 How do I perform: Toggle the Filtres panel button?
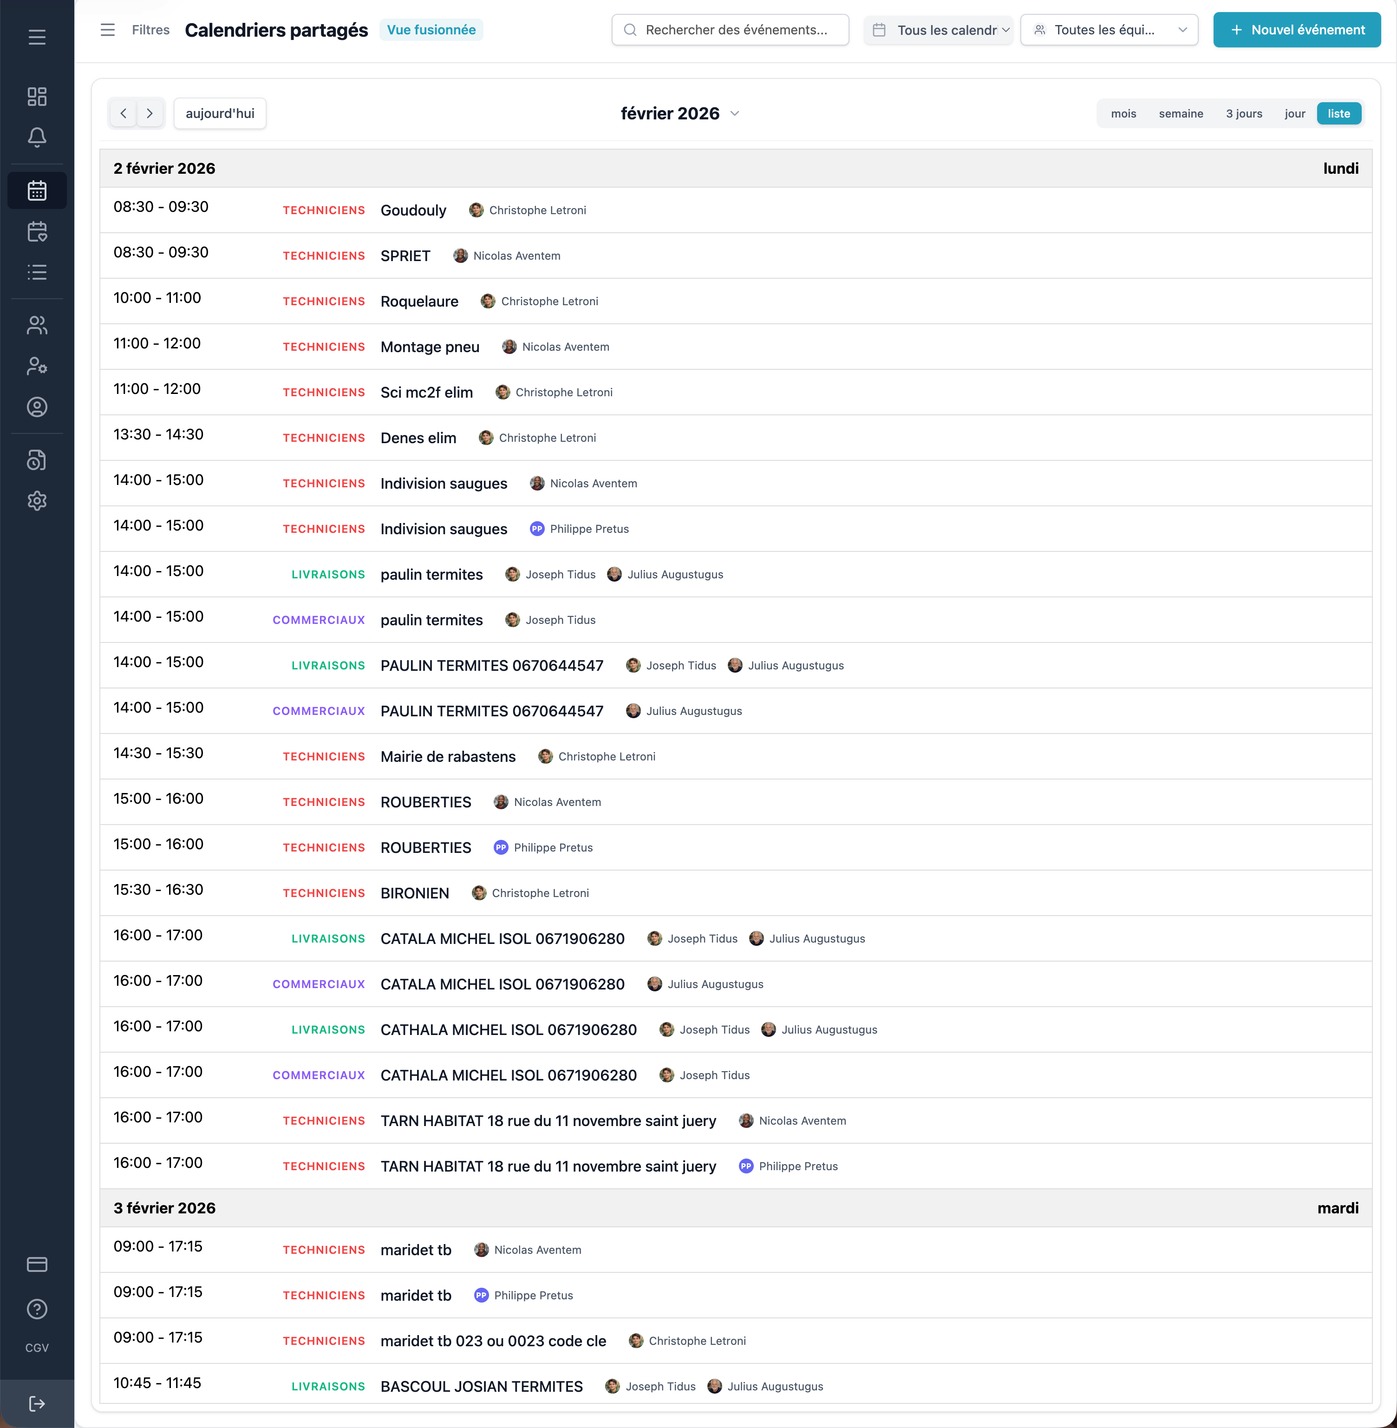click(x=136, y=30)
